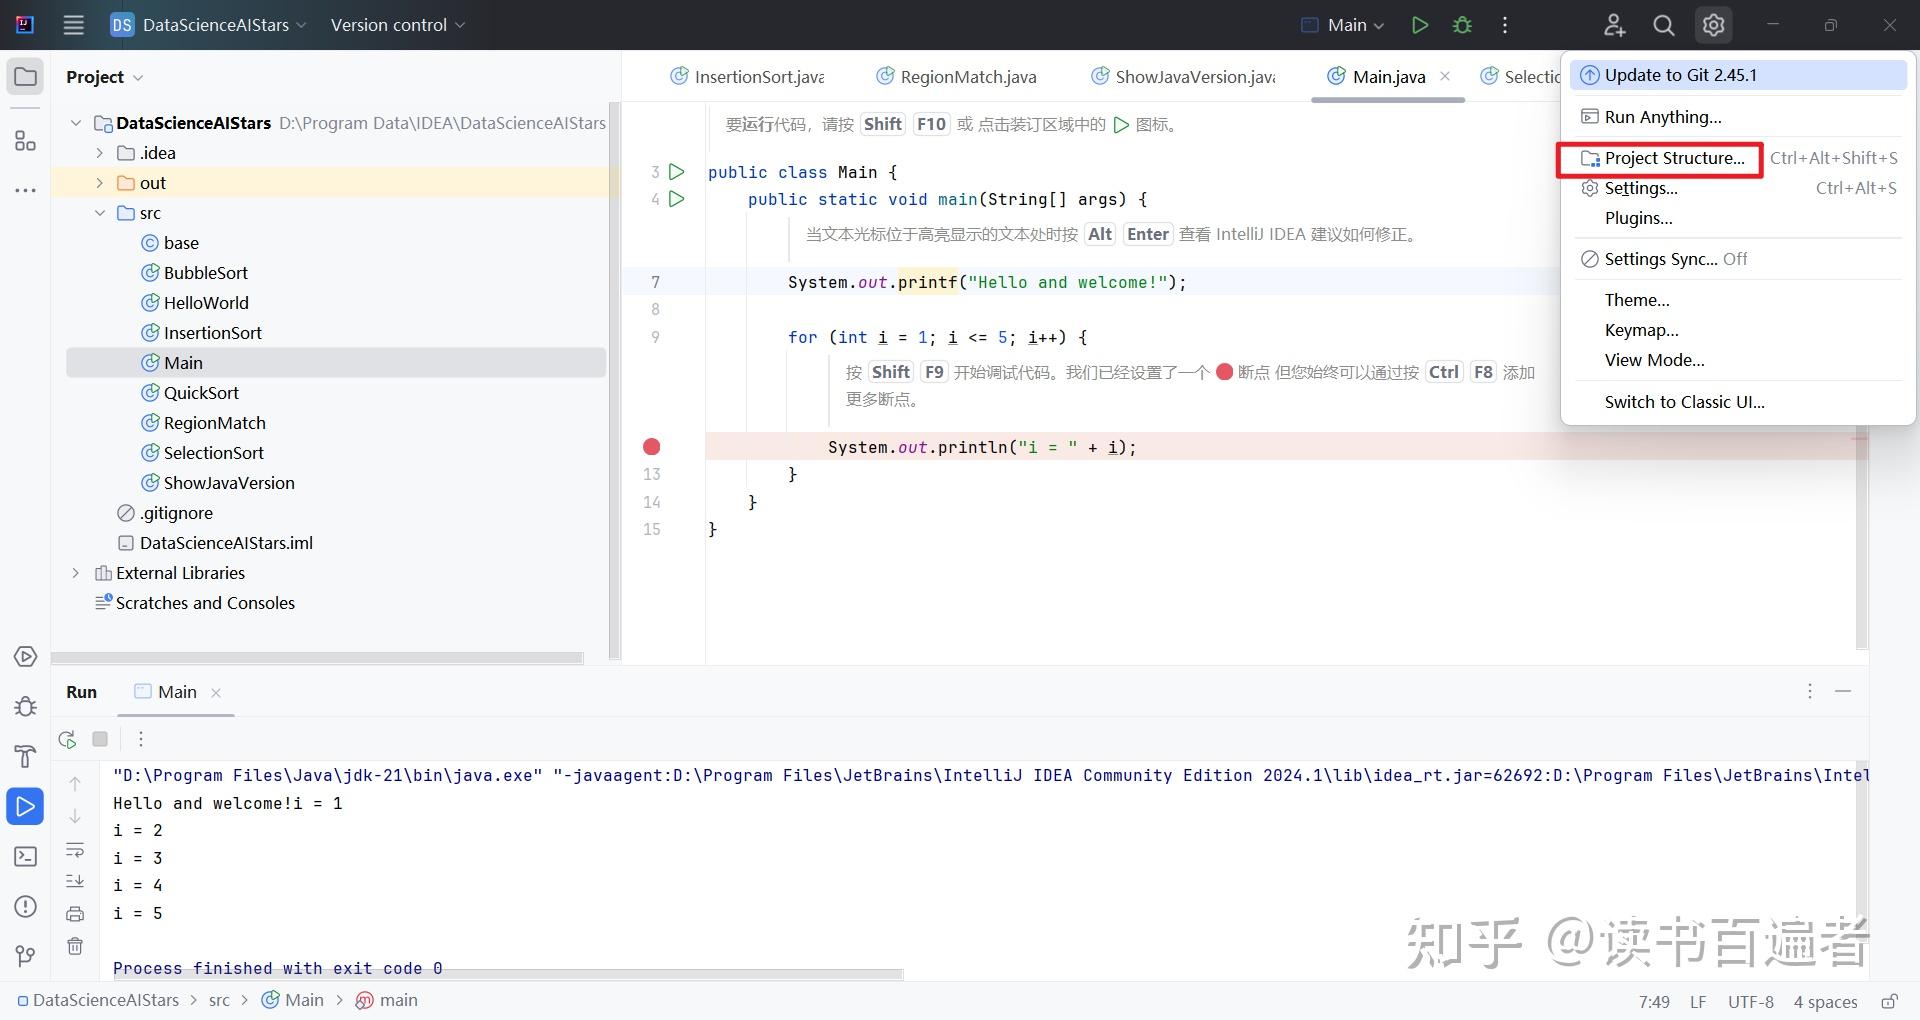
Task: Print console output using printer icon
Action: click(x=75, y=914)
